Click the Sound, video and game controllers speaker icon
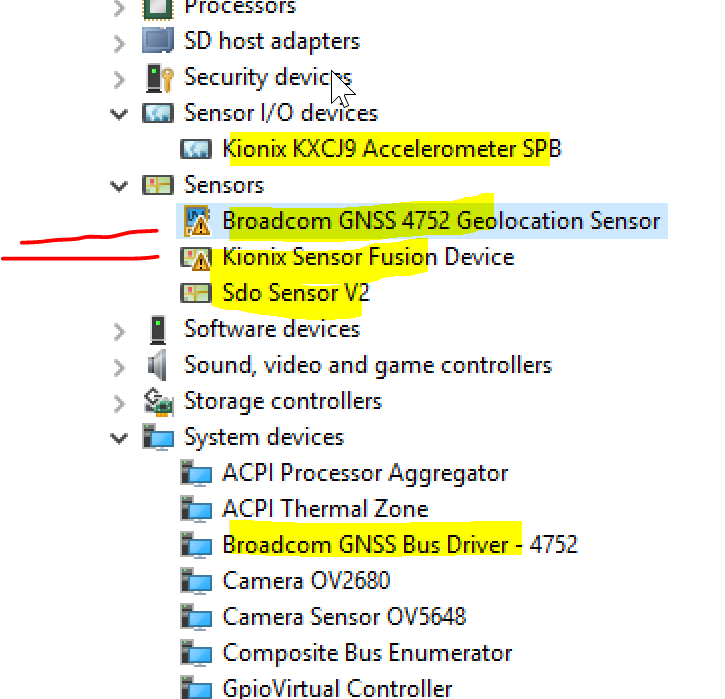The width and height of the screenshot is (725, 699). 158,365
